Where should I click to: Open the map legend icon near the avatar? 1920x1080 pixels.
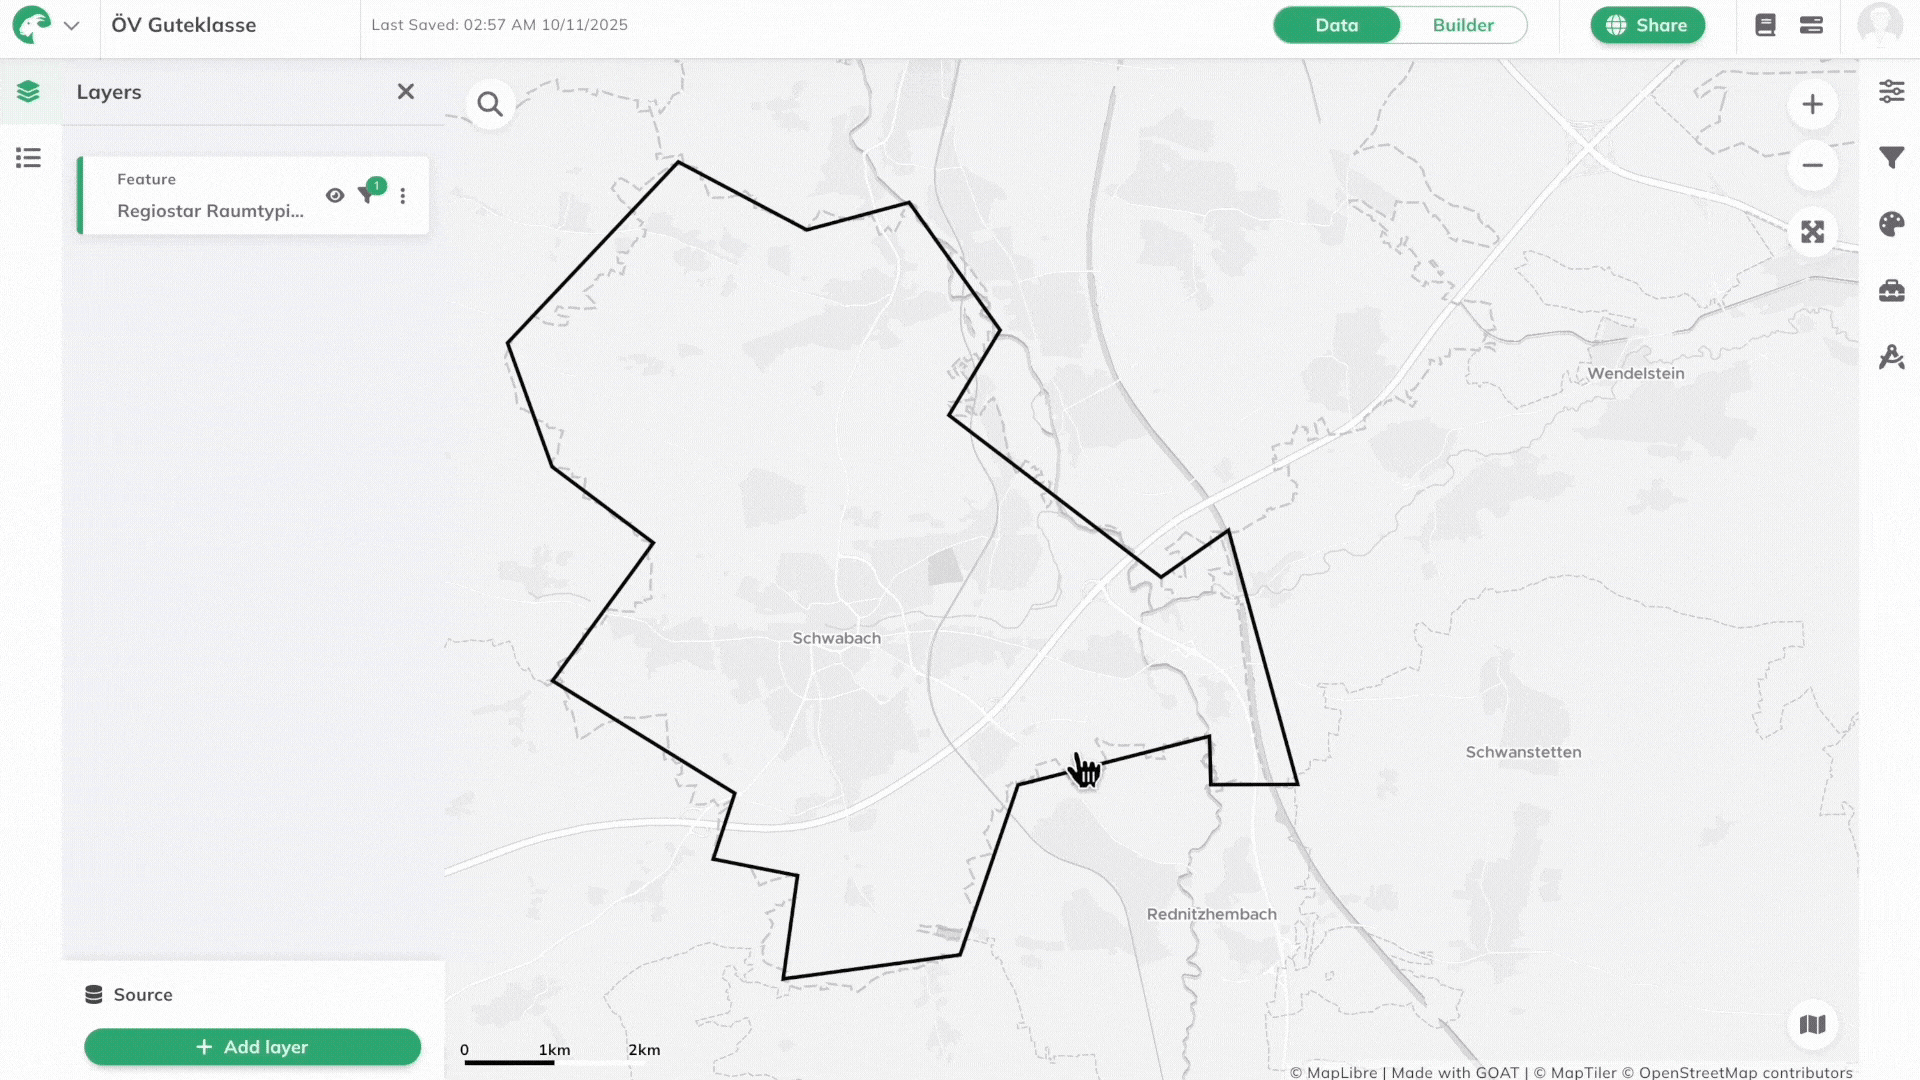coord(1812,25)
